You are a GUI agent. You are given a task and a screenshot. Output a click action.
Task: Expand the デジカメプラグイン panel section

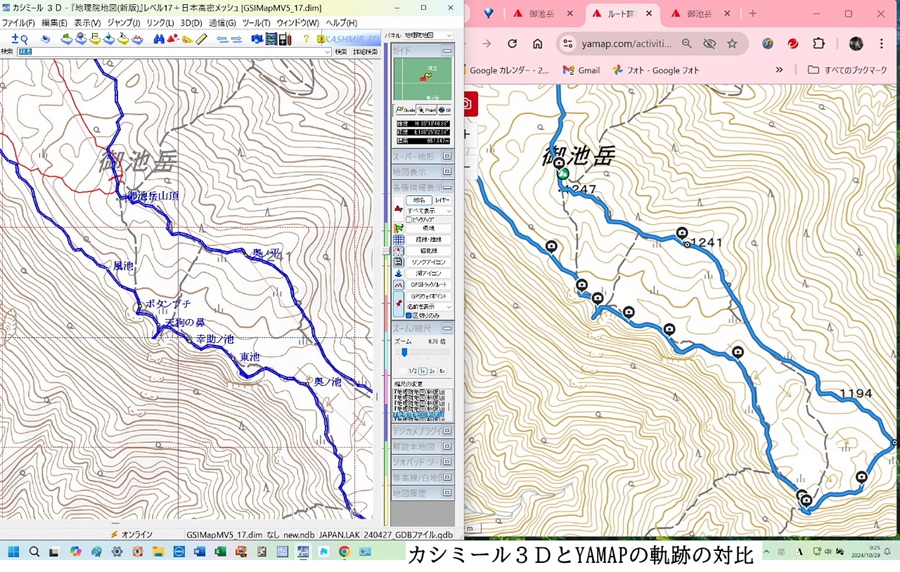tap(447, 430)
